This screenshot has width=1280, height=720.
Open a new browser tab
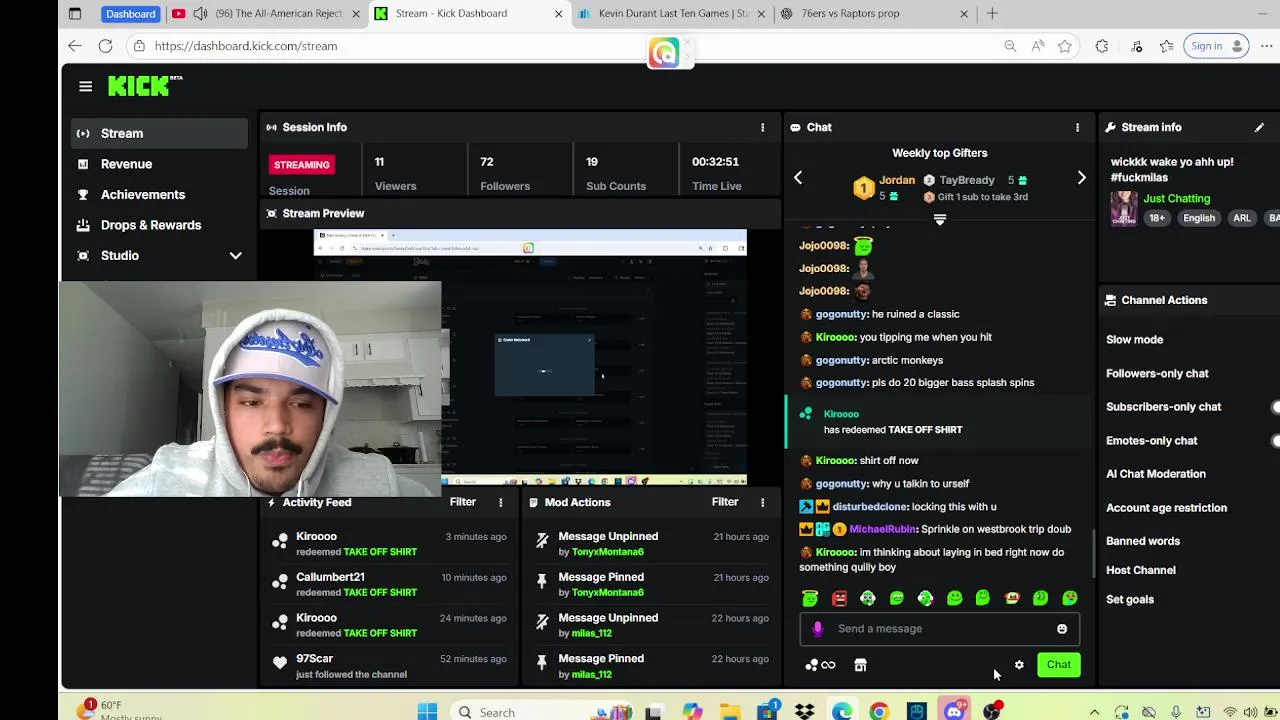[992, 13]
